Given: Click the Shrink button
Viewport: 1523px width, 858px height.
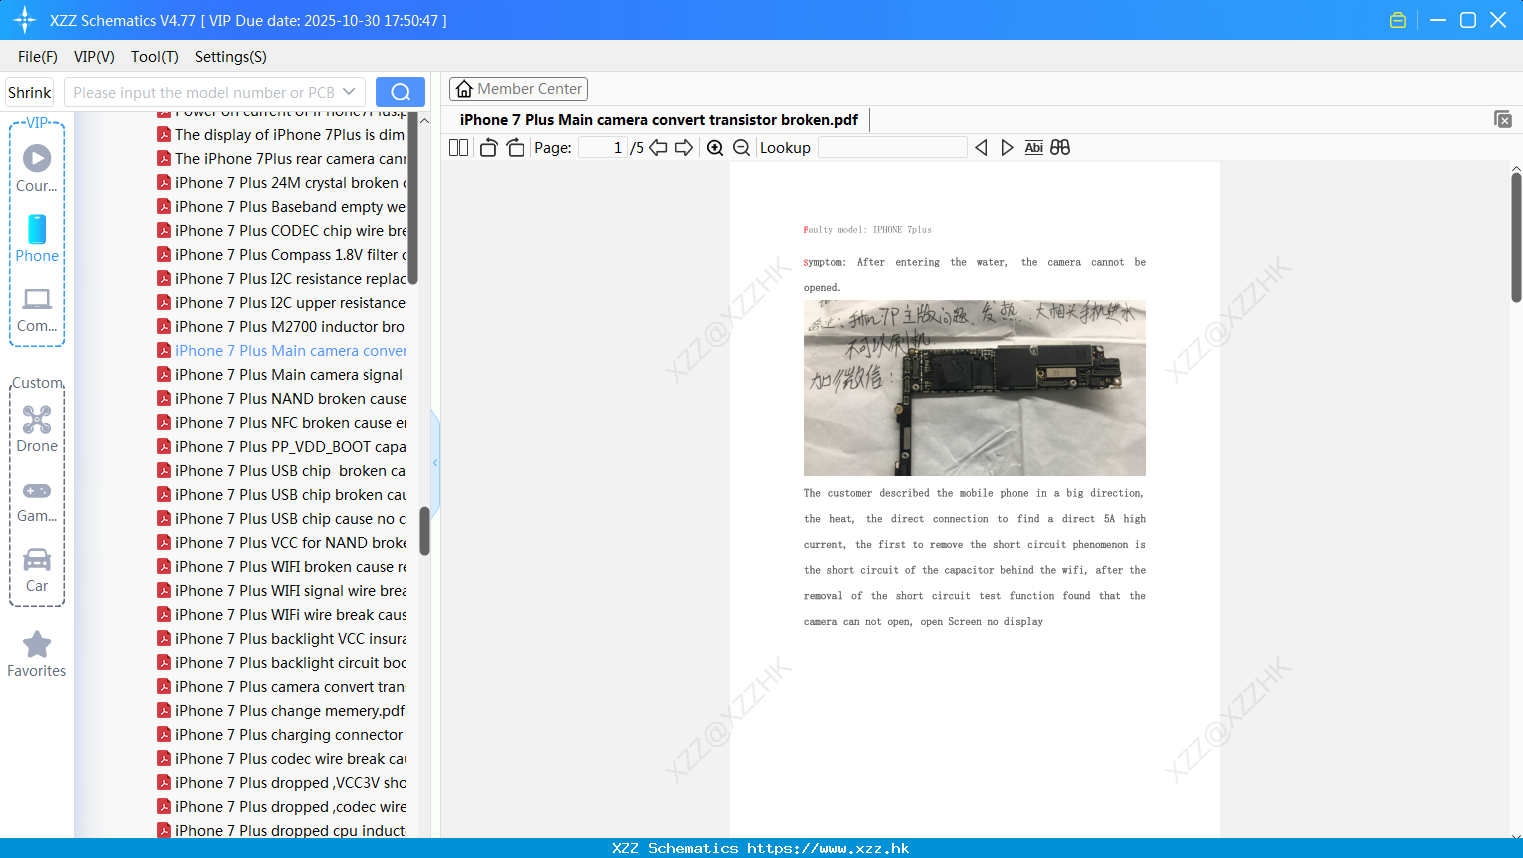Looking at the screenshot, I should [29, 92].
